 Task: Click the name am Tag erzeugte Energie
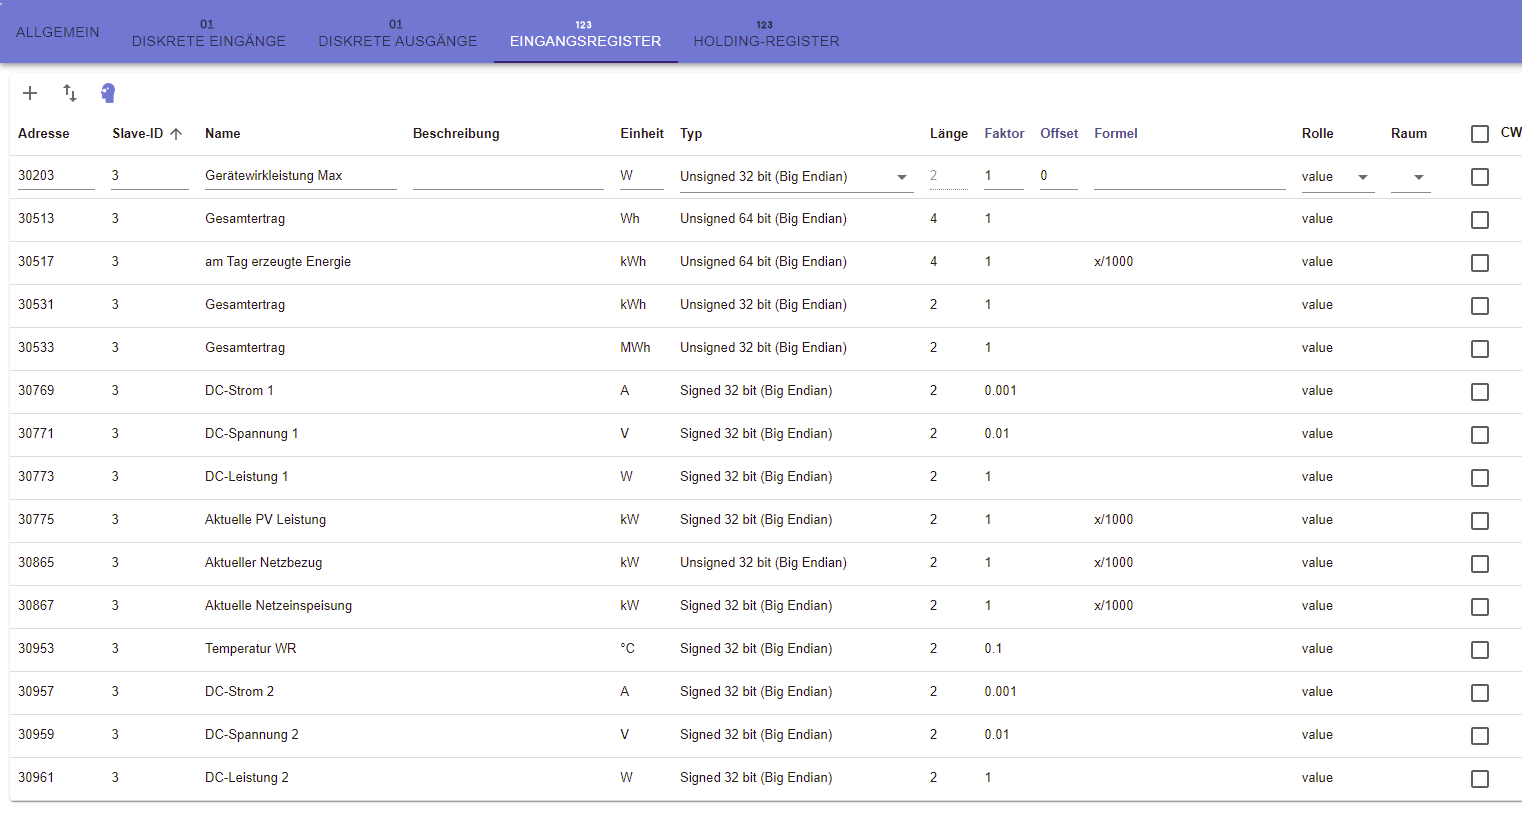coord(278,262)
